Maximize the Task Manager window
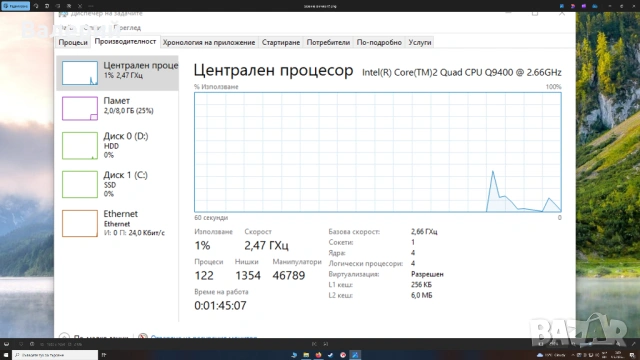 pyautogui.click(x=535, y=13)
